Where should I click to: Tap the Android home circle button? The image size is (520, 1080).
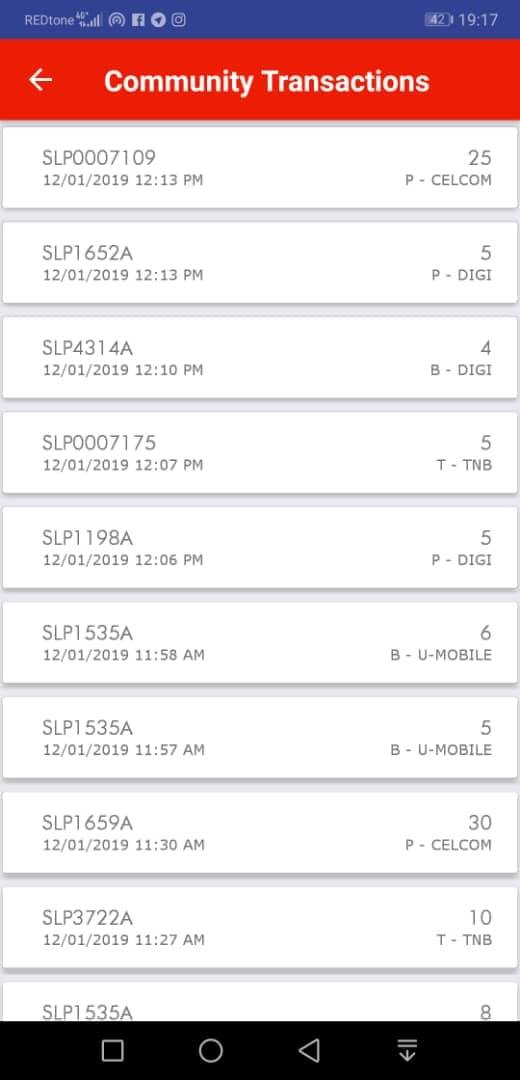[x=211, y=1050]
